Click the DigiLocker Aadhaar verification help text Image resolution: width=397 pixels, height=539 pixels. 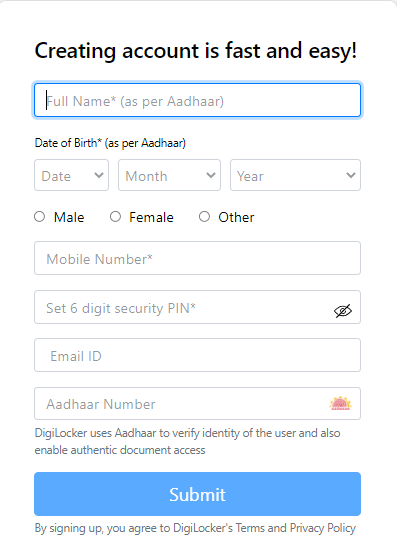tap(187, 441)
